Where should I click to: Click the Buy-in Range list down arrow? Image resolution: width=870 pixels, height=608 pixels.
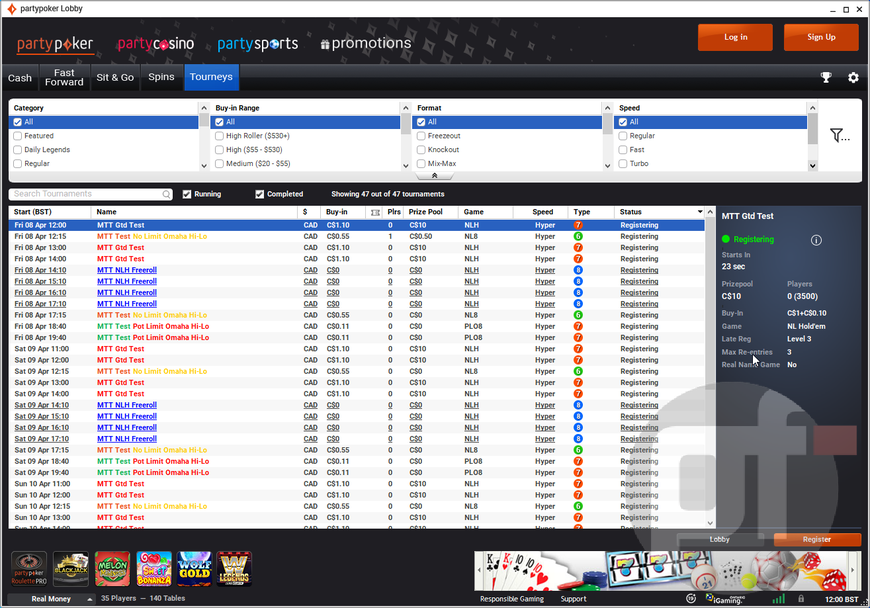coord(406,165)
